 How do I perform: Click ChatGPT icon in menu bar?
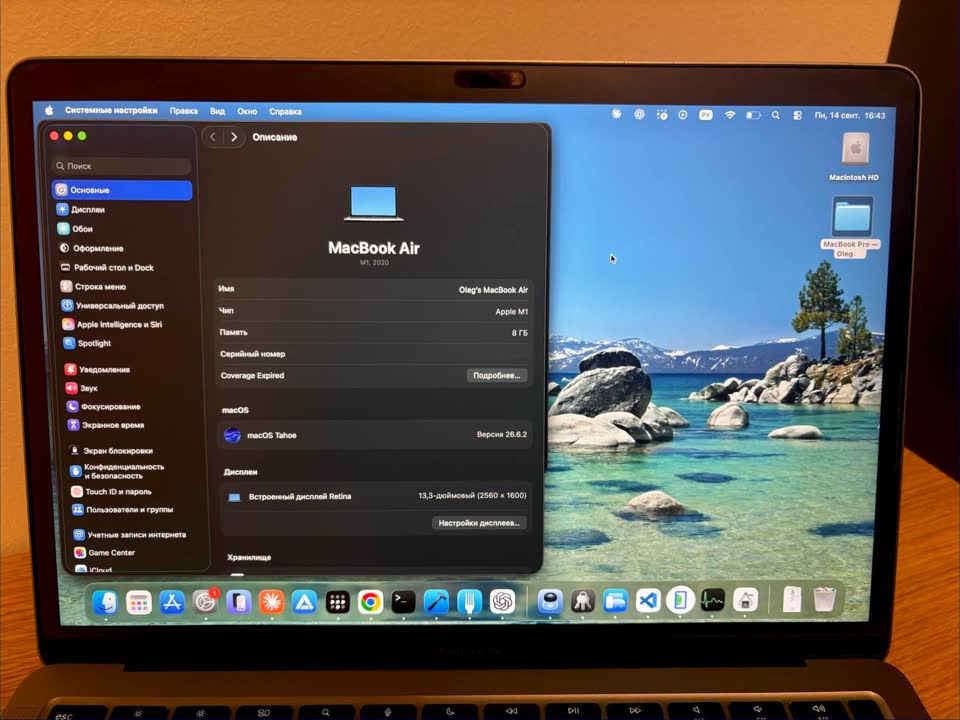639,114
